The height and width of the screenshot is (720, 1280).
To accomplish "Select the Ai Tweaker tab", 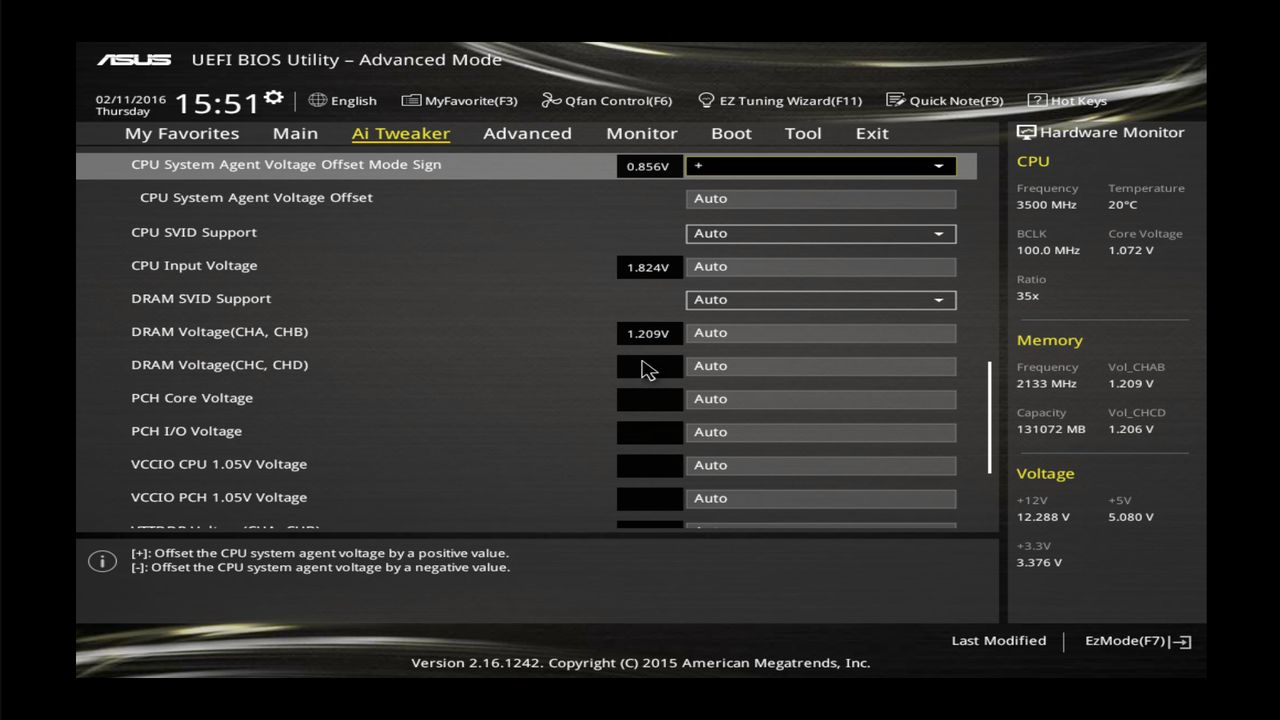I will pos(401,133).
